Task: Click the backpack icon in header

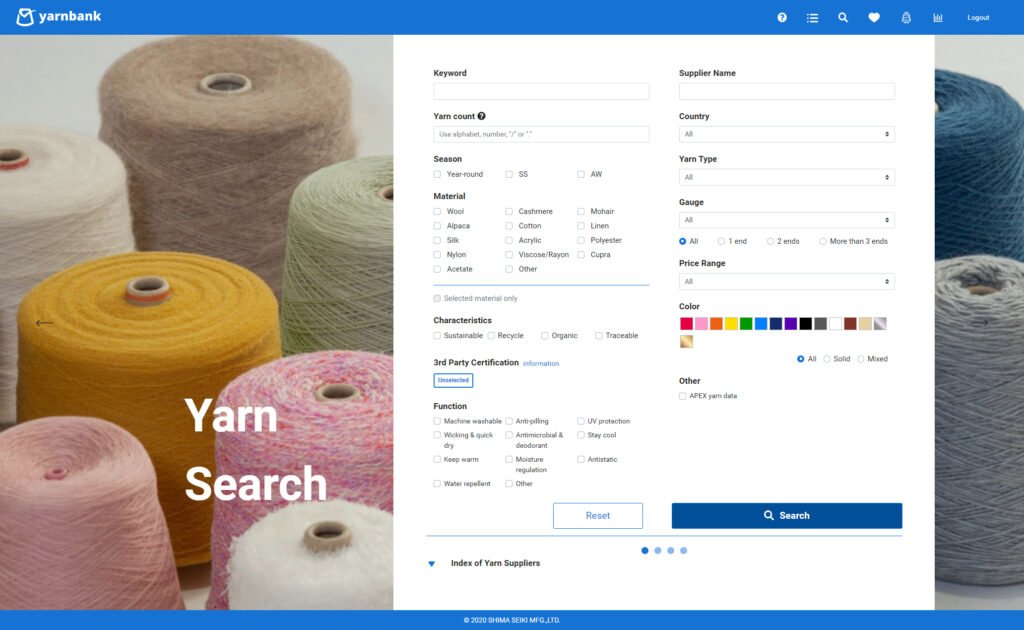Action: click(906, 17)
